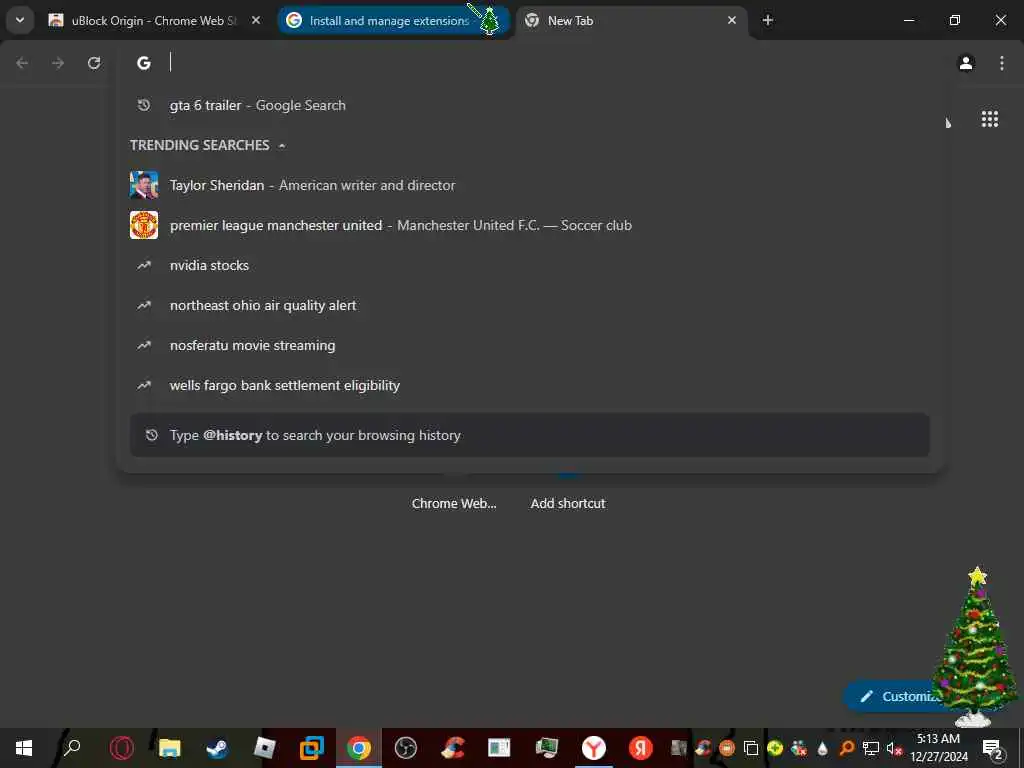Go forward with the forward arrow
Screen dimensions: 1024x768
pyautogui.click(x=58, y=63)
